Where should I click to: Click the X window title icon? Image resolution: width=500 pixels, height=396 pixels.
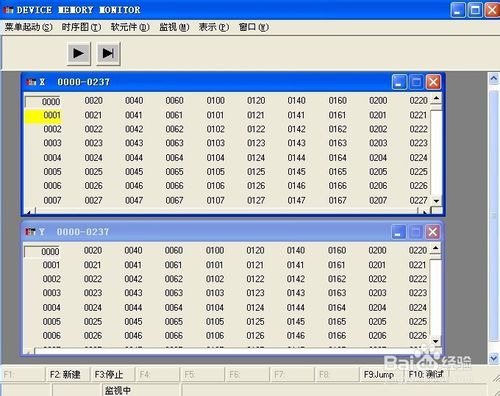[x=31, y=82]
